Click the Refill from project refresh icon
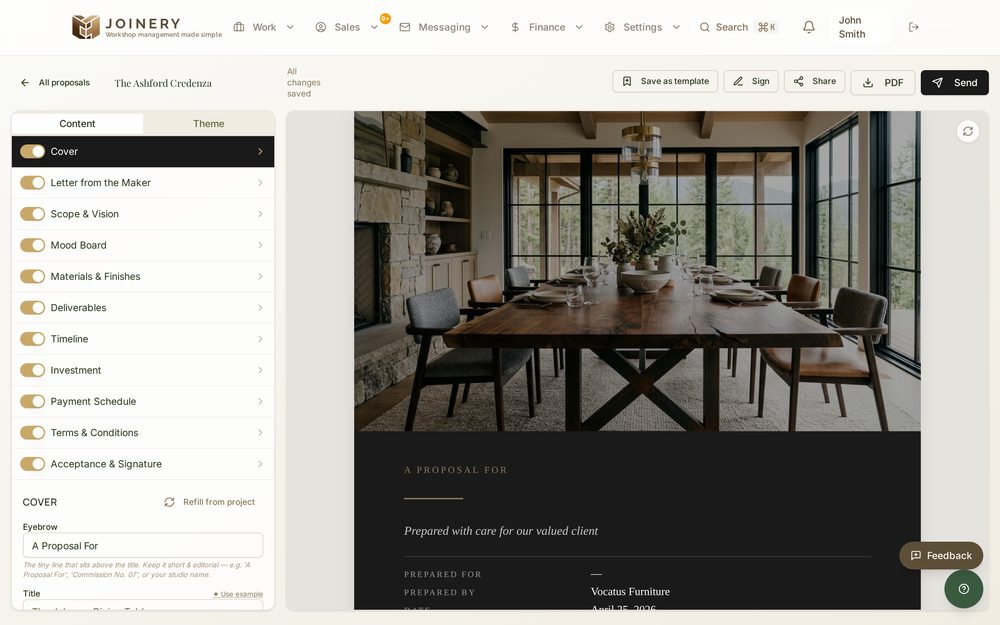Viewport: 1000px width, 625px height. [169, 502]
